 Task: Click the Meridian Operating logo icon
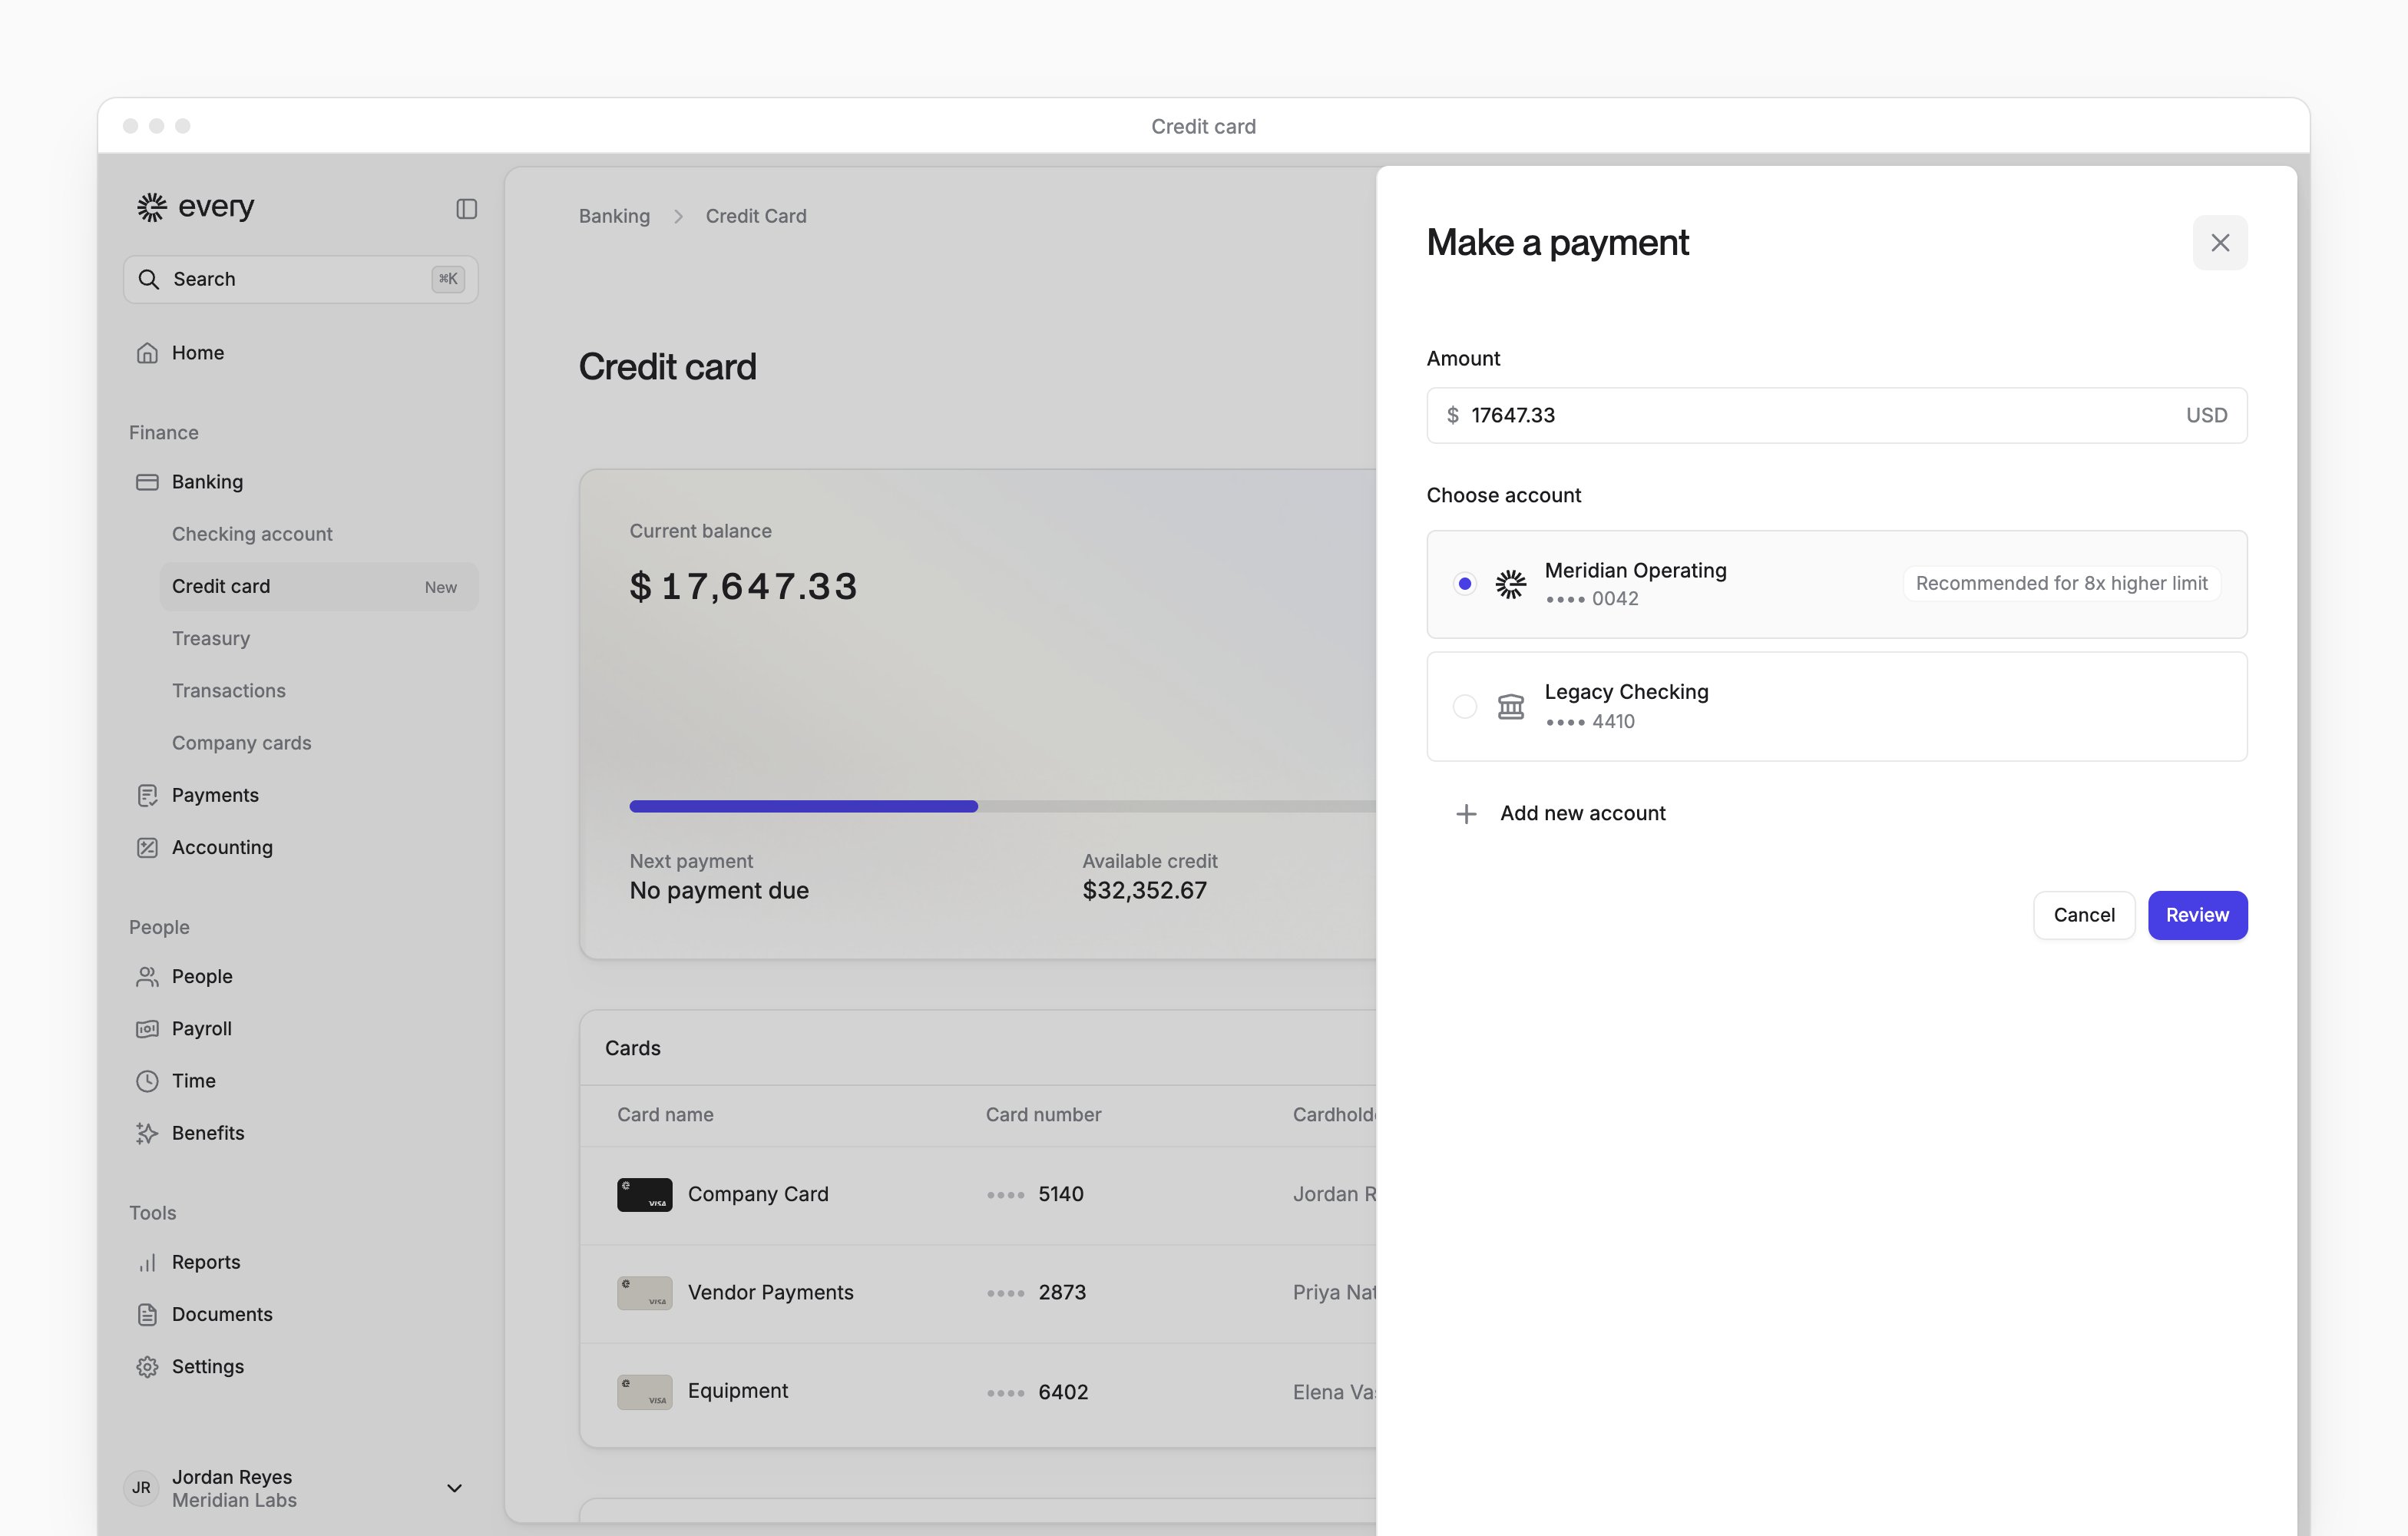click(x=1510, y=584)
